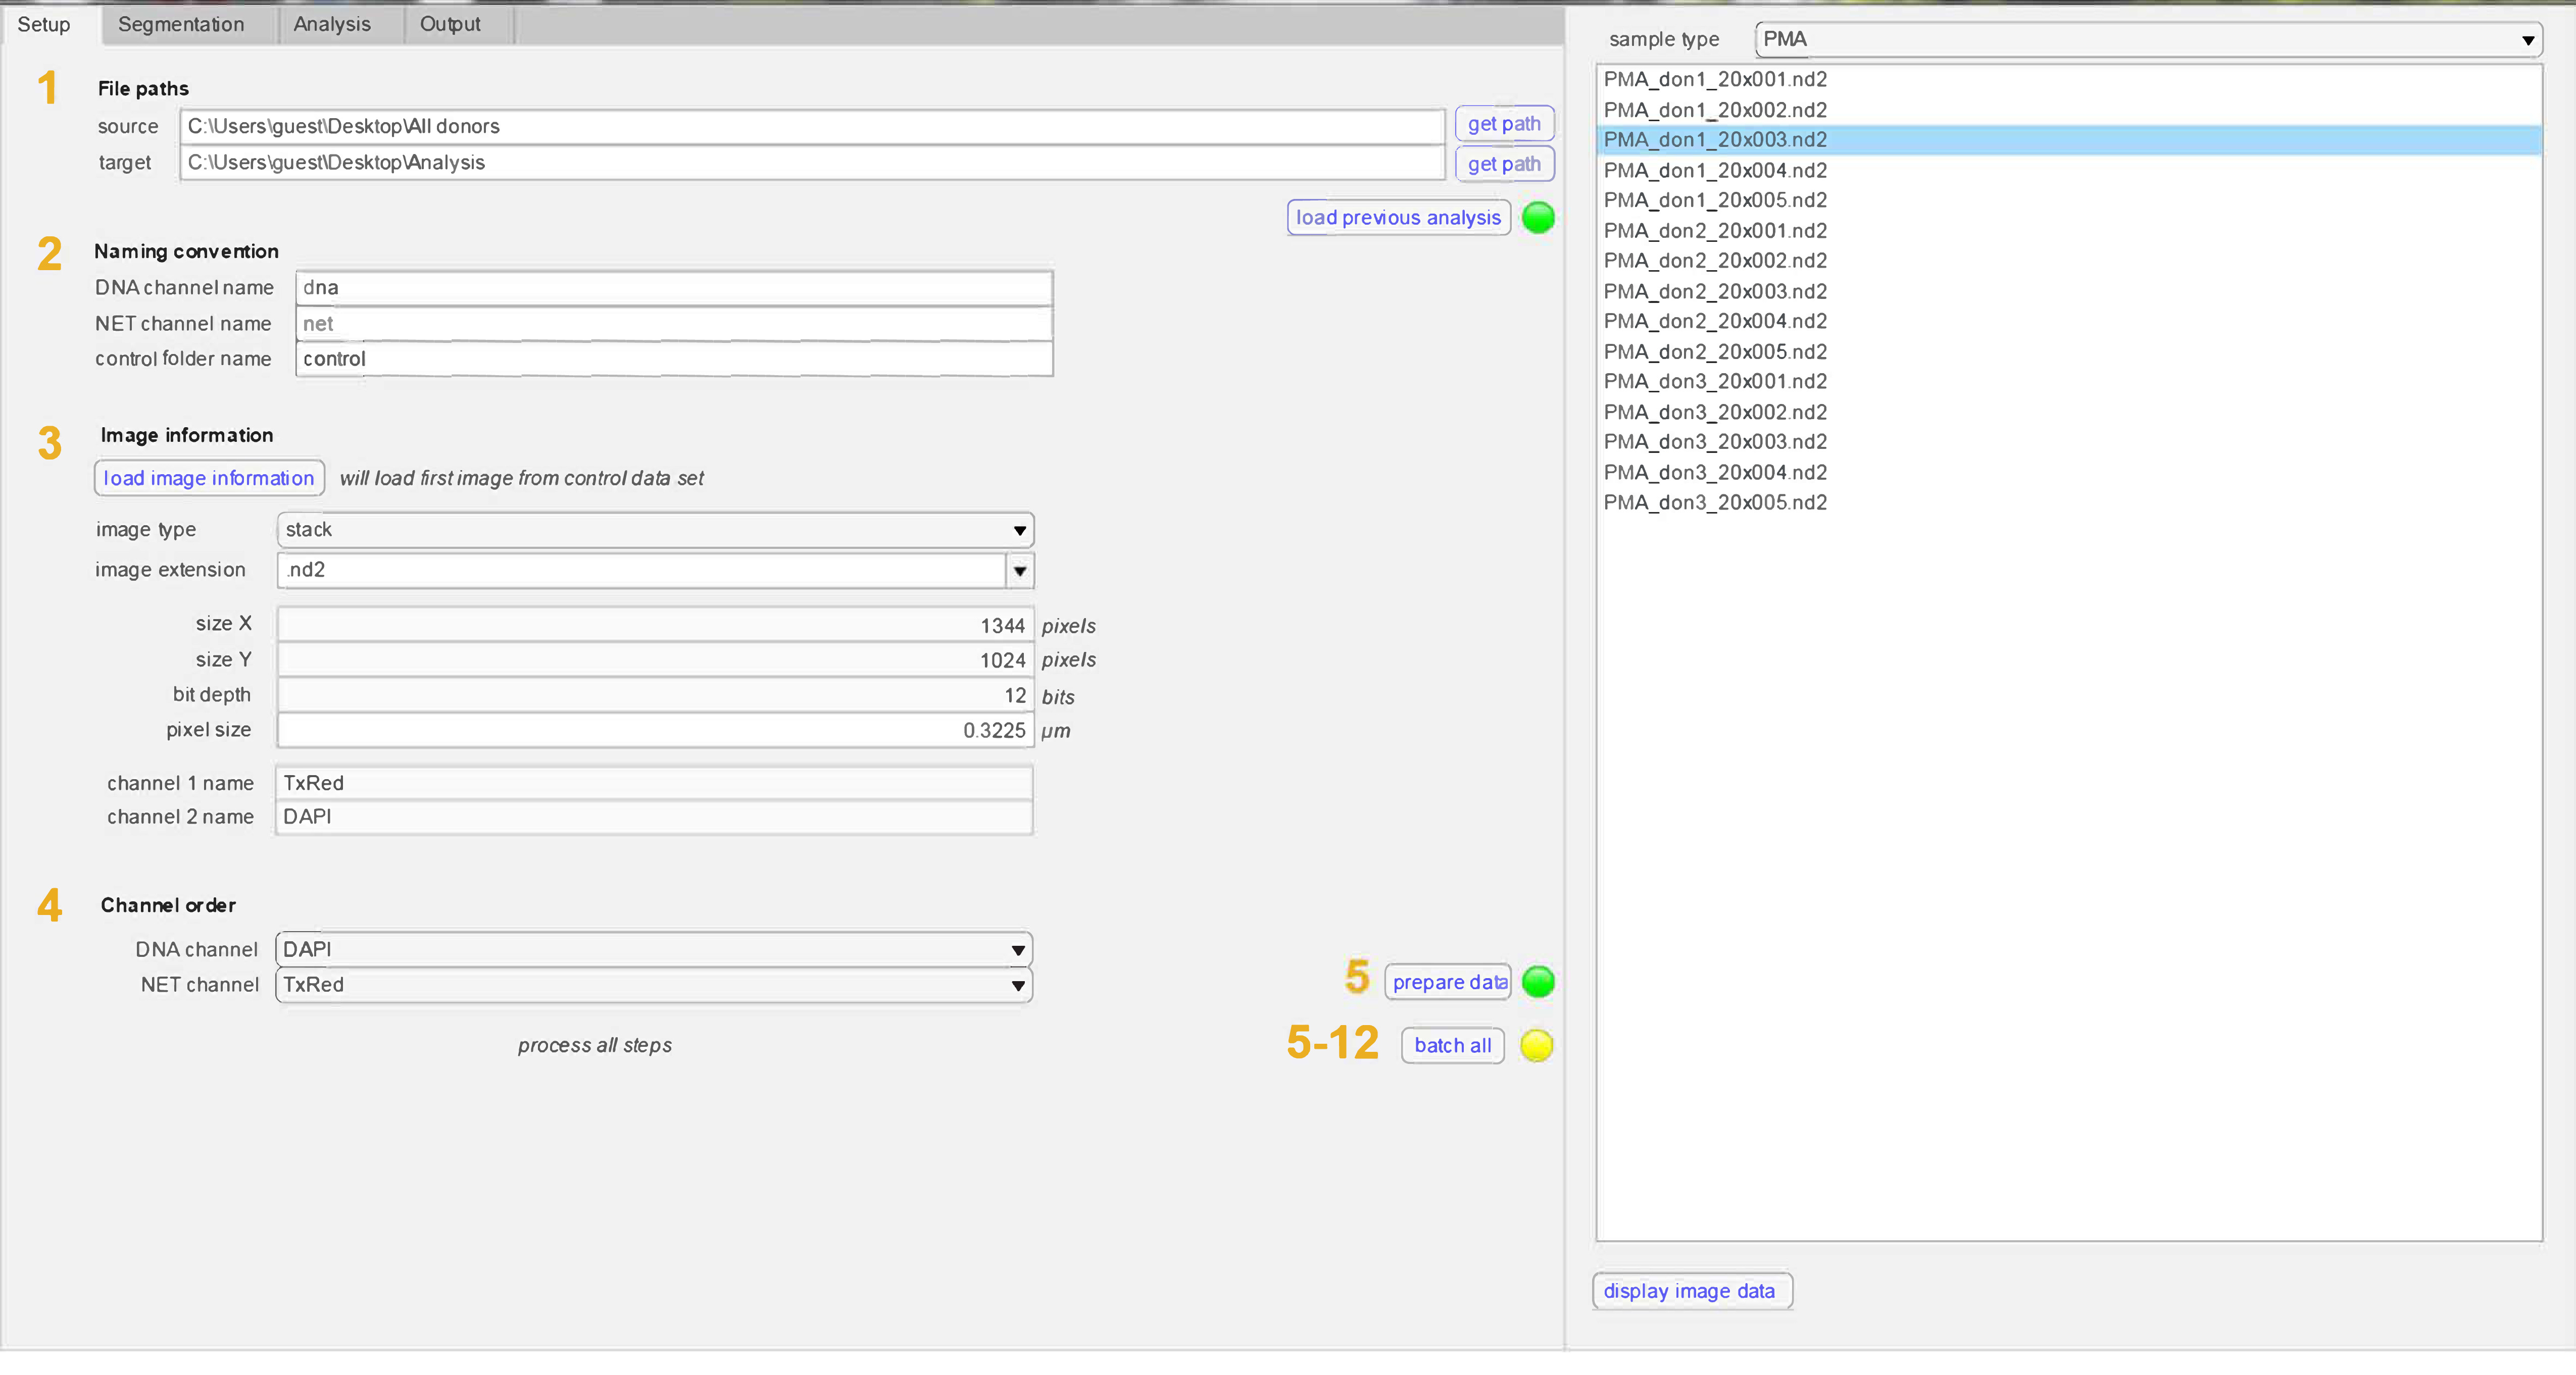The image size is (2576, 1375).
Task: Expand the image type stack dropdown
Action: [x=655, y=529]
